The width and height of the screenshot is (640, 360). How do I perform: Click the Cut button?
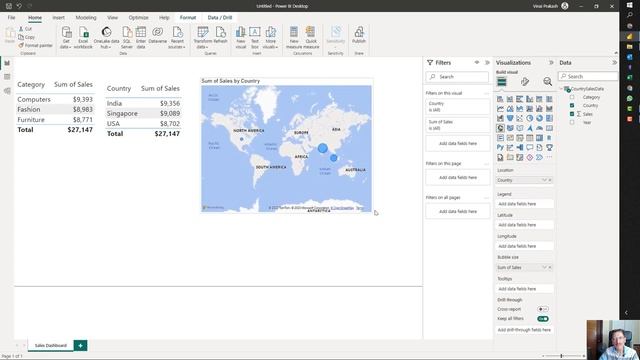(x=25, y=29)
